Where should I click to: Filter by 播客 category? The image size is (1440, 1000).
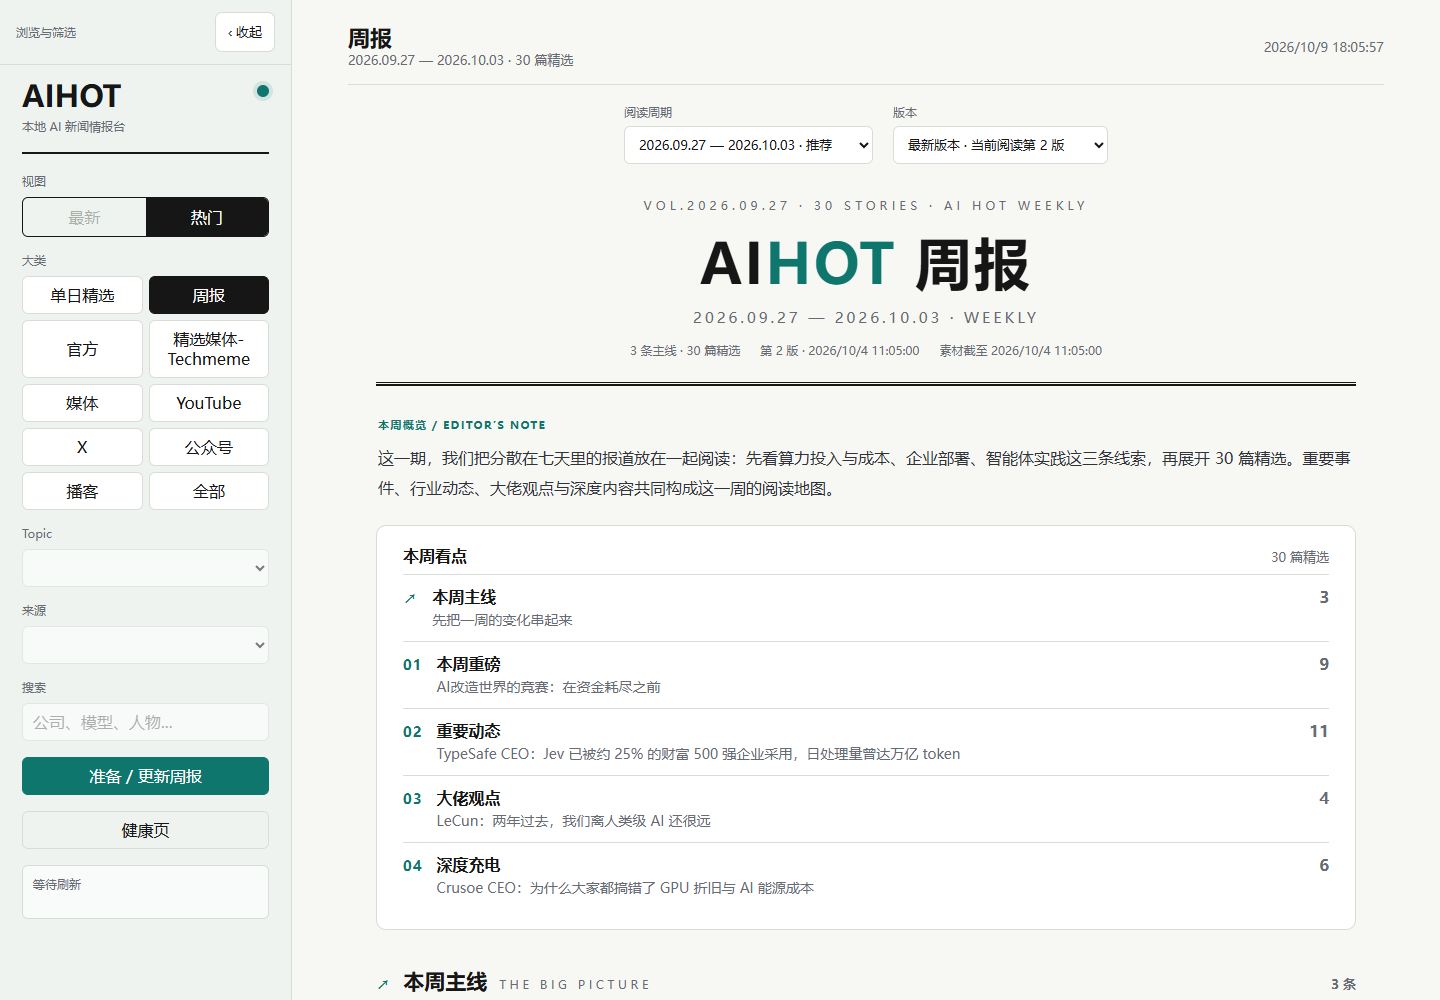pos(82,491)
